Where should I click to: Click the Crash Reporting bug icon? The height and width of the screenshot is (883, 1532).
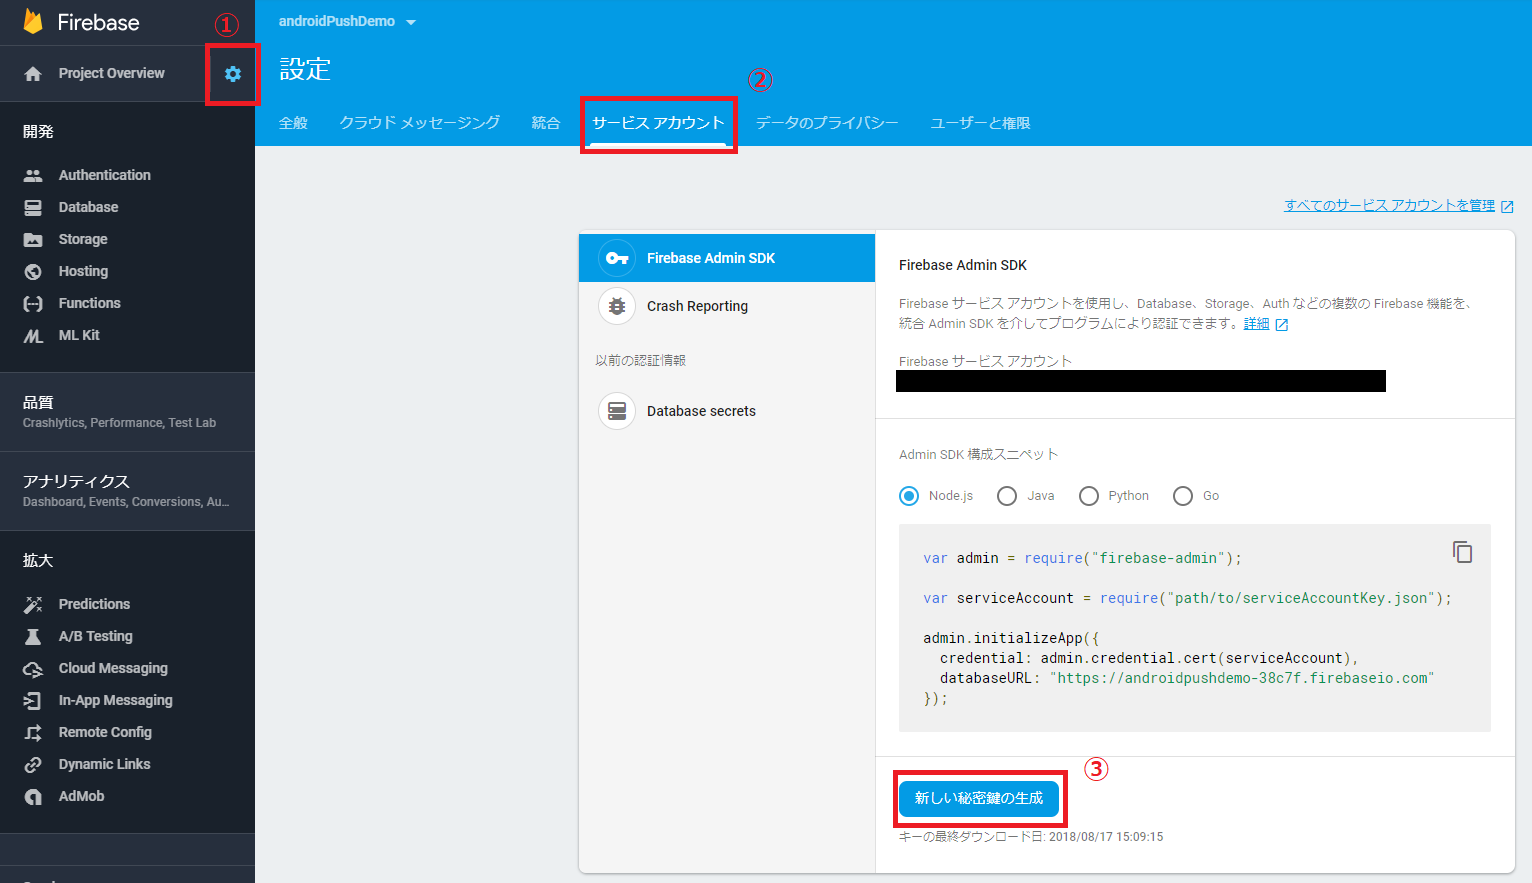(x=617, y=306)
